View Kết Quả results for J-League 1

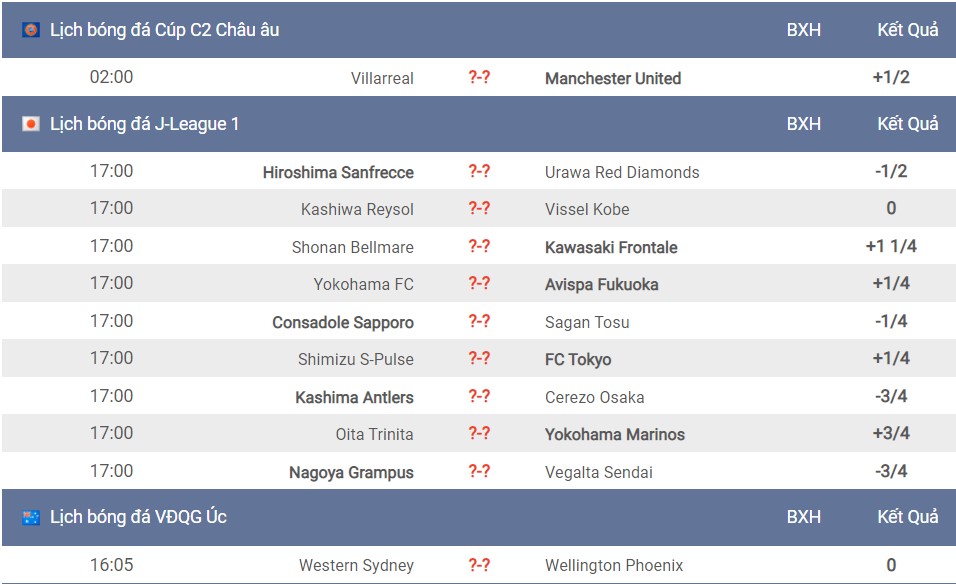click(908, 124)
